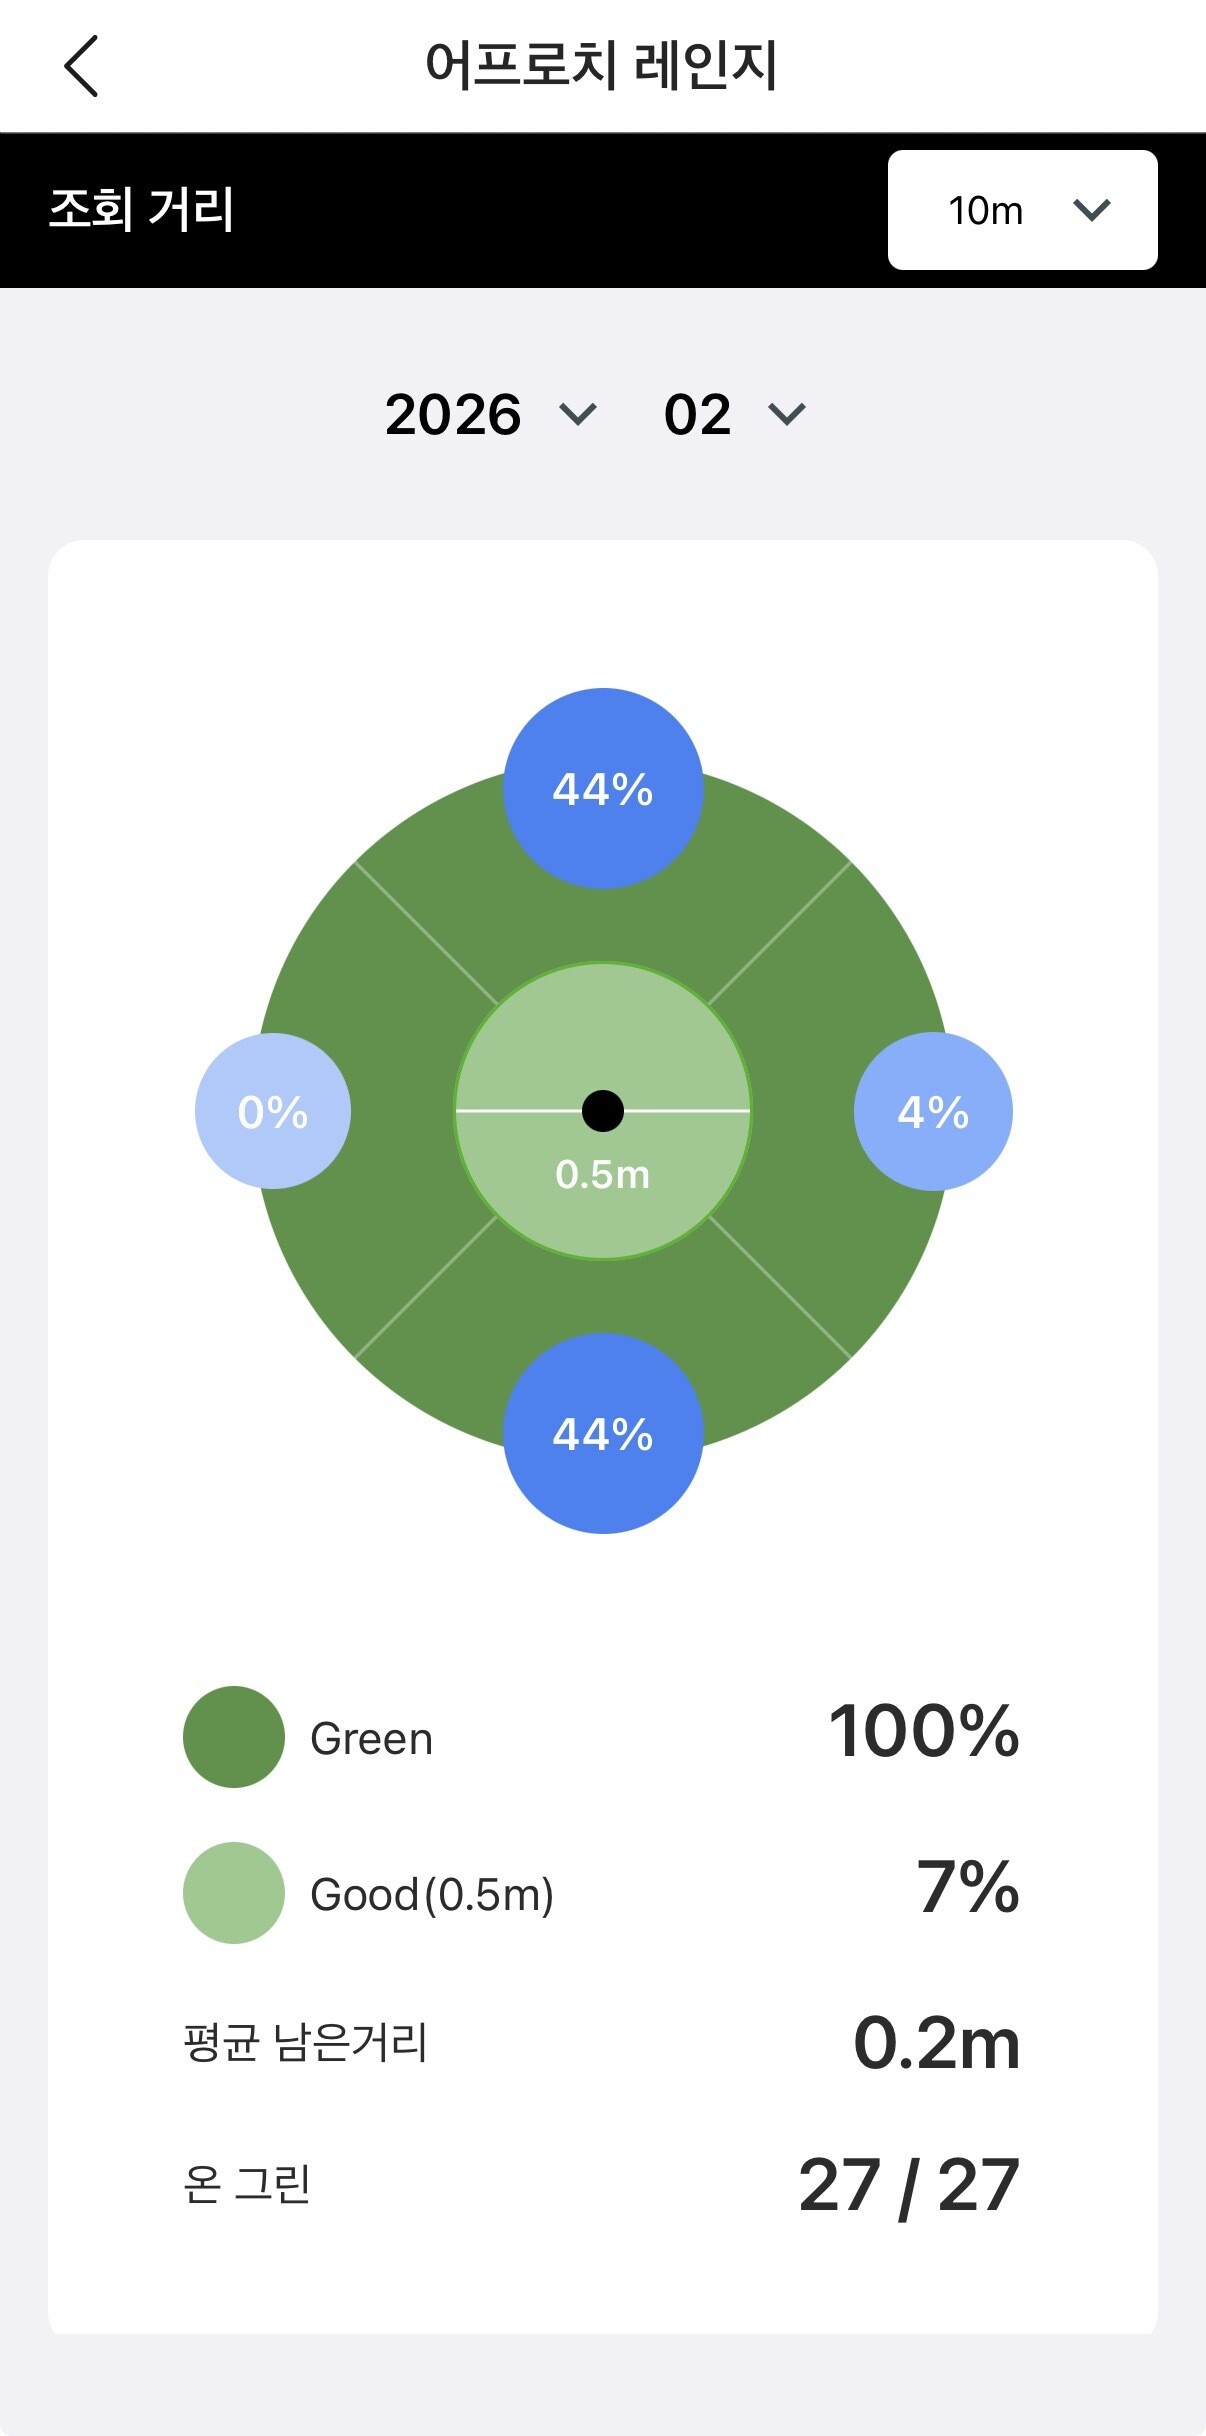This screenshot has width=1206, height=2436.
Task: Tap the 27 / 27 on-green count
Action: click(x=909, y=2185)
